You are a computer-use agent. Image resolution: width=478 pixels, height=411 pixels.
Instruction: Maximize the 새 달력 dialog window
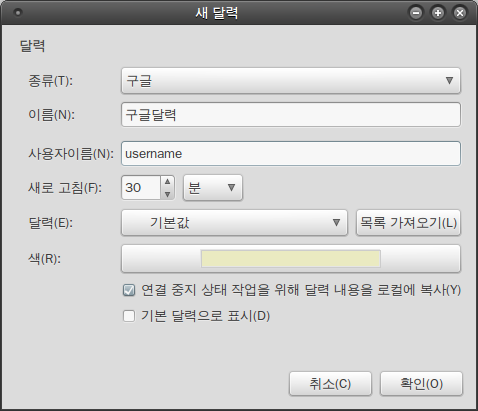pos(438,13)
